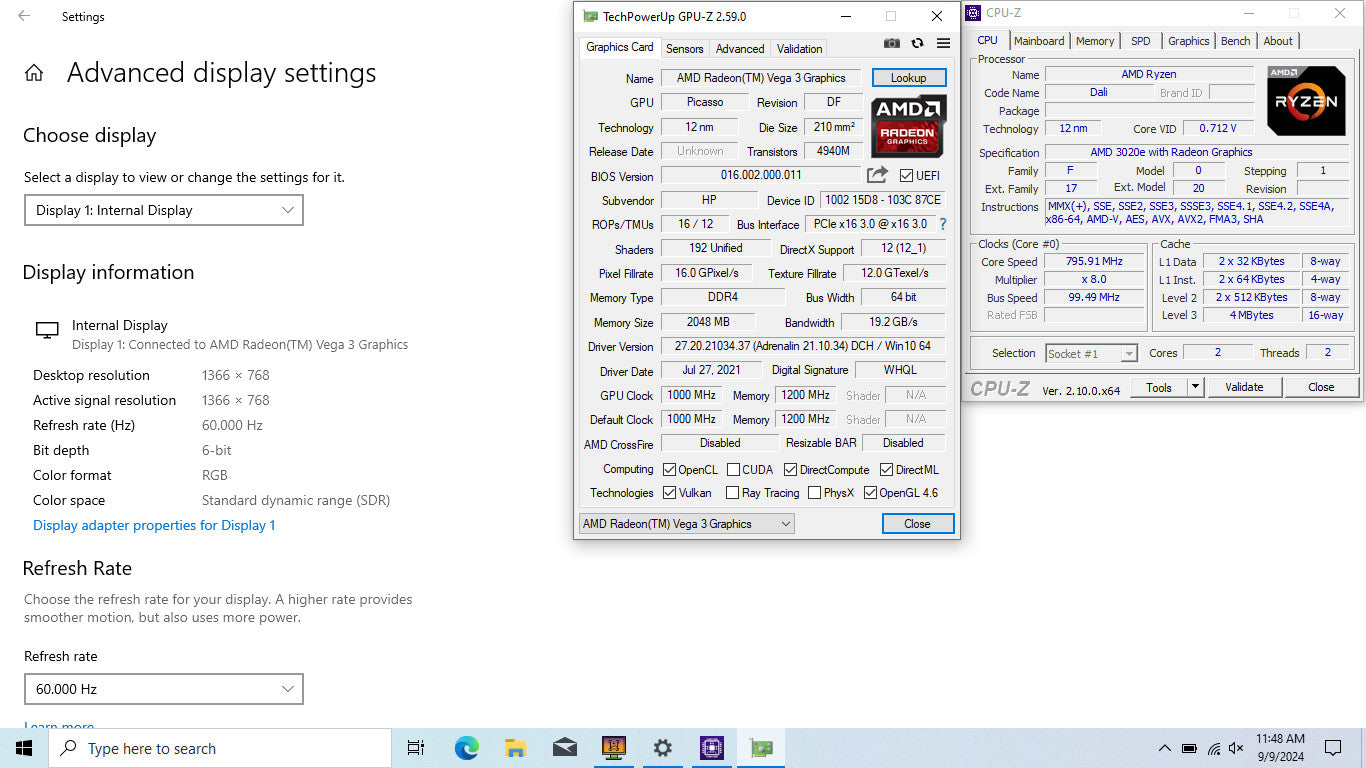Toggle the OpenGL 4.6 checkbox
The height and width of the screenshot is (768, 1366).
[870, 492]
